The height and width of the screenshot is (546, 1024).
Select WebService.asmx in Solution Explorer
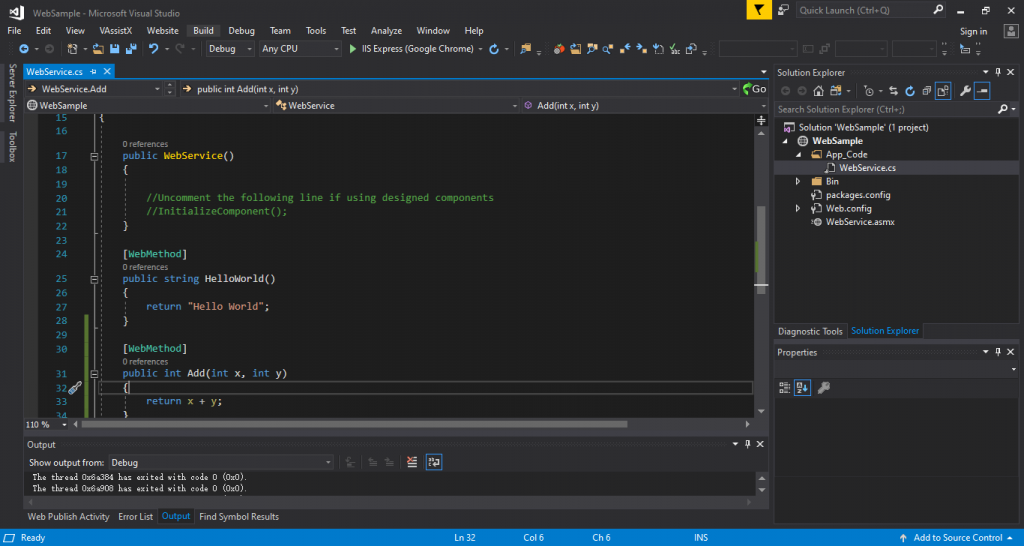pyautogui.click(x=859, y=222)
